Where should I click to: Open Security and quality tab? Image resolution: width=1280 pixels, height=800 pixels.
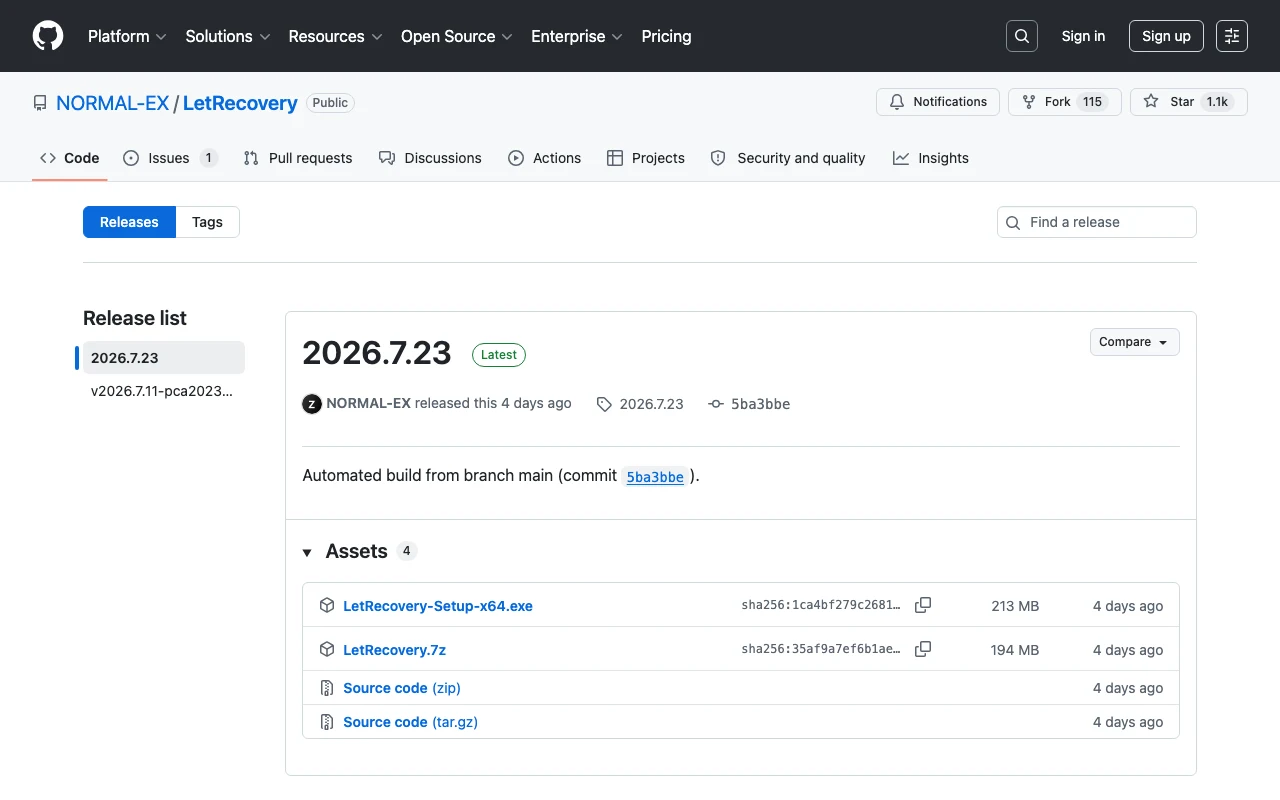coord(788,158)
